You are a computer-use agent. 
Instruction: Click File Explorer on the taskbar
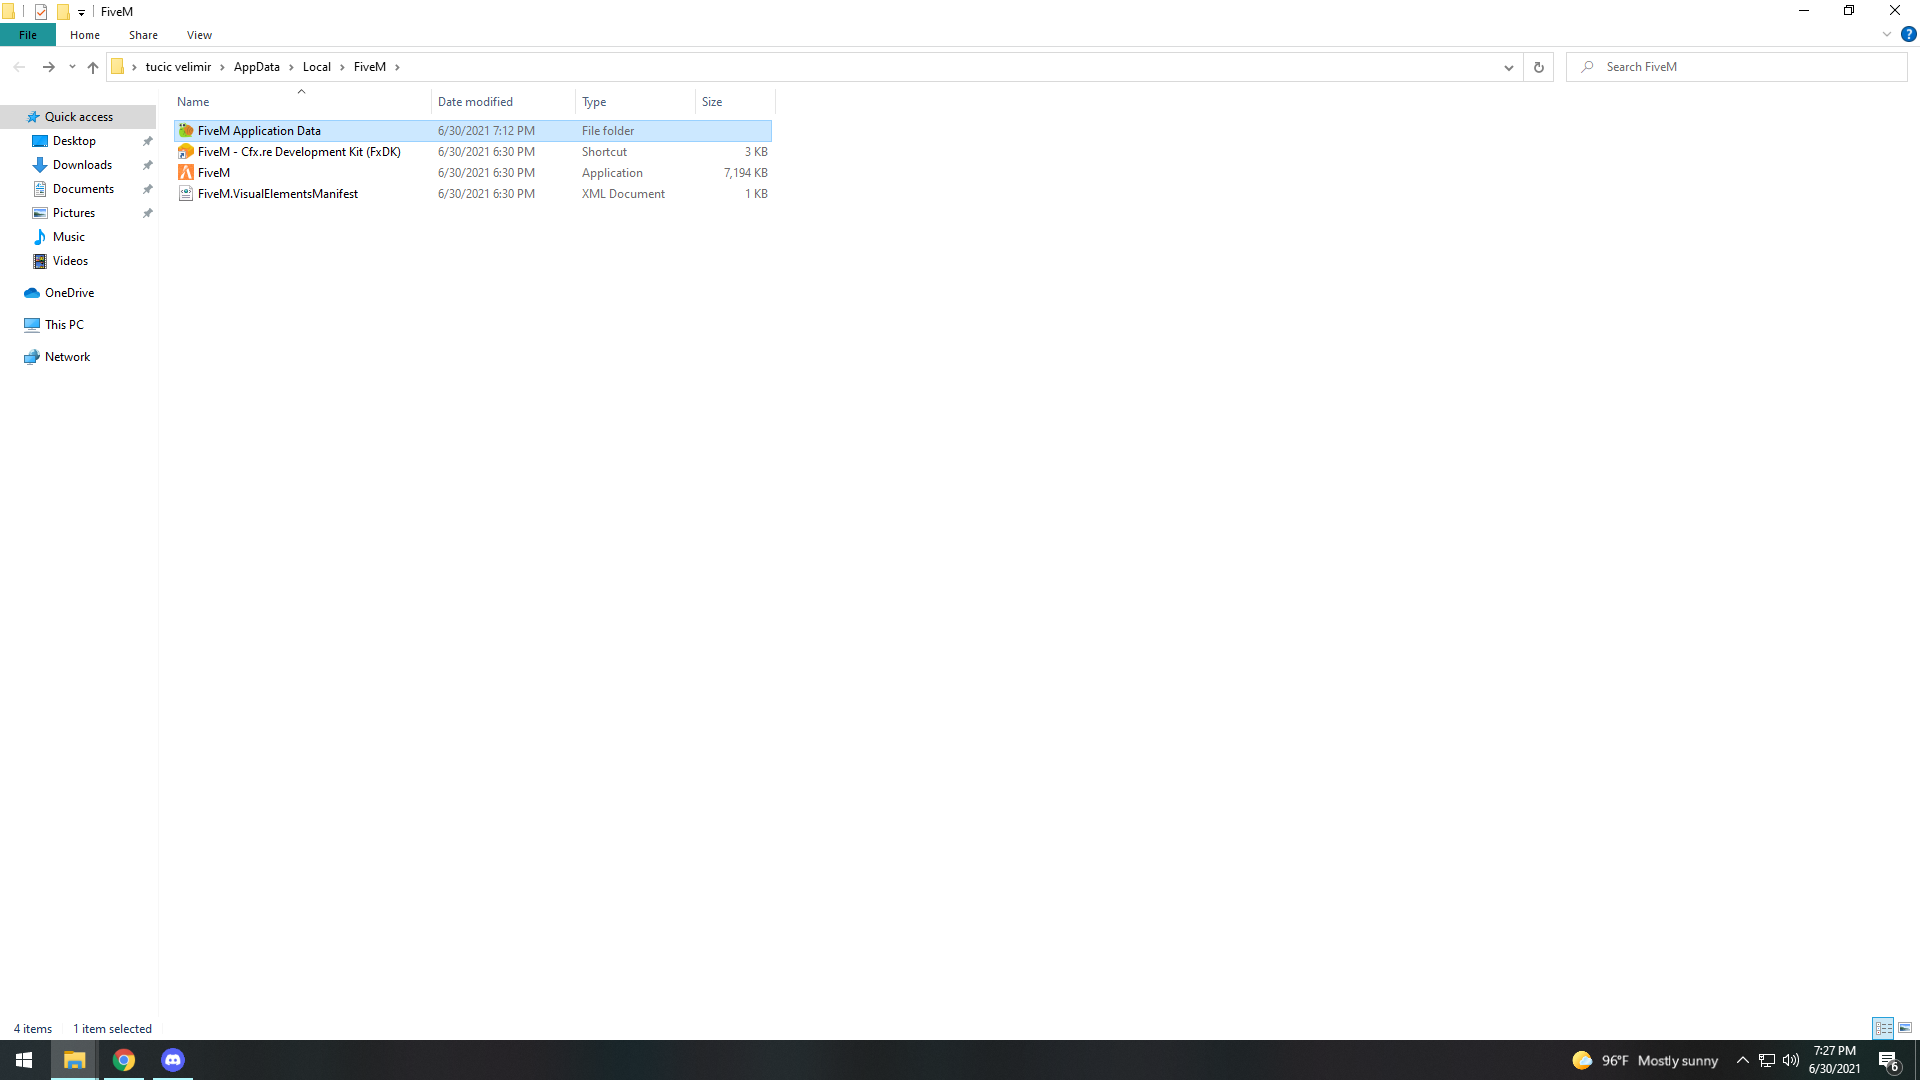[75, 1060]
